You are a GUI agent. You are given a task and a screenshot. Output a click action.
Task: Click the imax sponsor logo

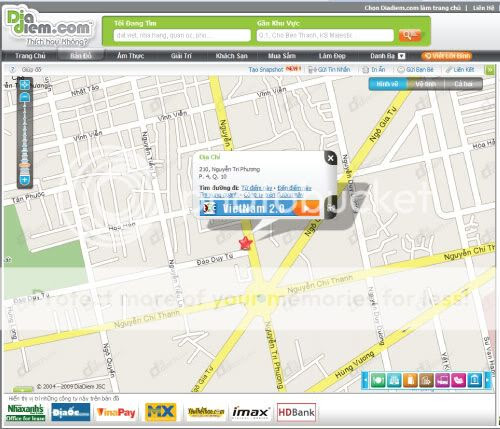pyautogui.click(x=251, y=413)
